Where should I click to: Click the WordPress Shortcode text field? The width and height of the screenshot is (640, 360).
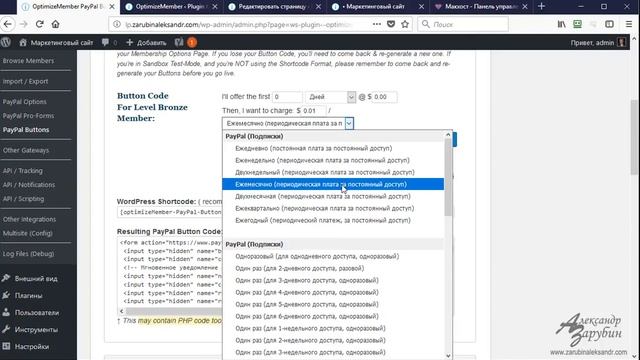[x=170, y=212]
